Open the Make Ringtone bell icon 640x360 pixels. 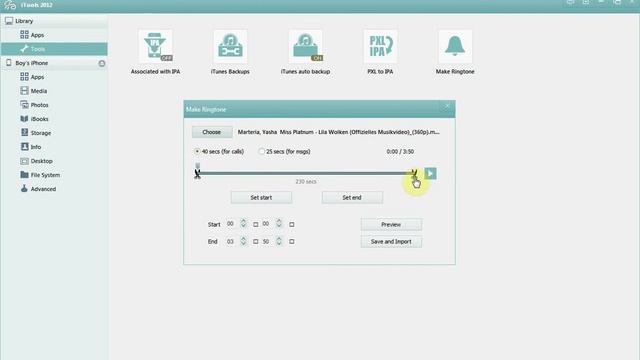(455, 46)
